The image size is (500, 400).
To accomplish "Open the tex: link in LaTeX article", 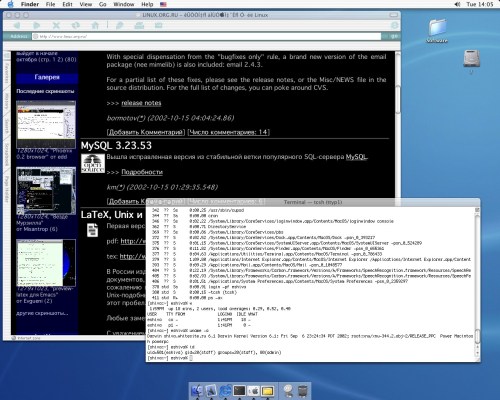I will click(133, 256).
